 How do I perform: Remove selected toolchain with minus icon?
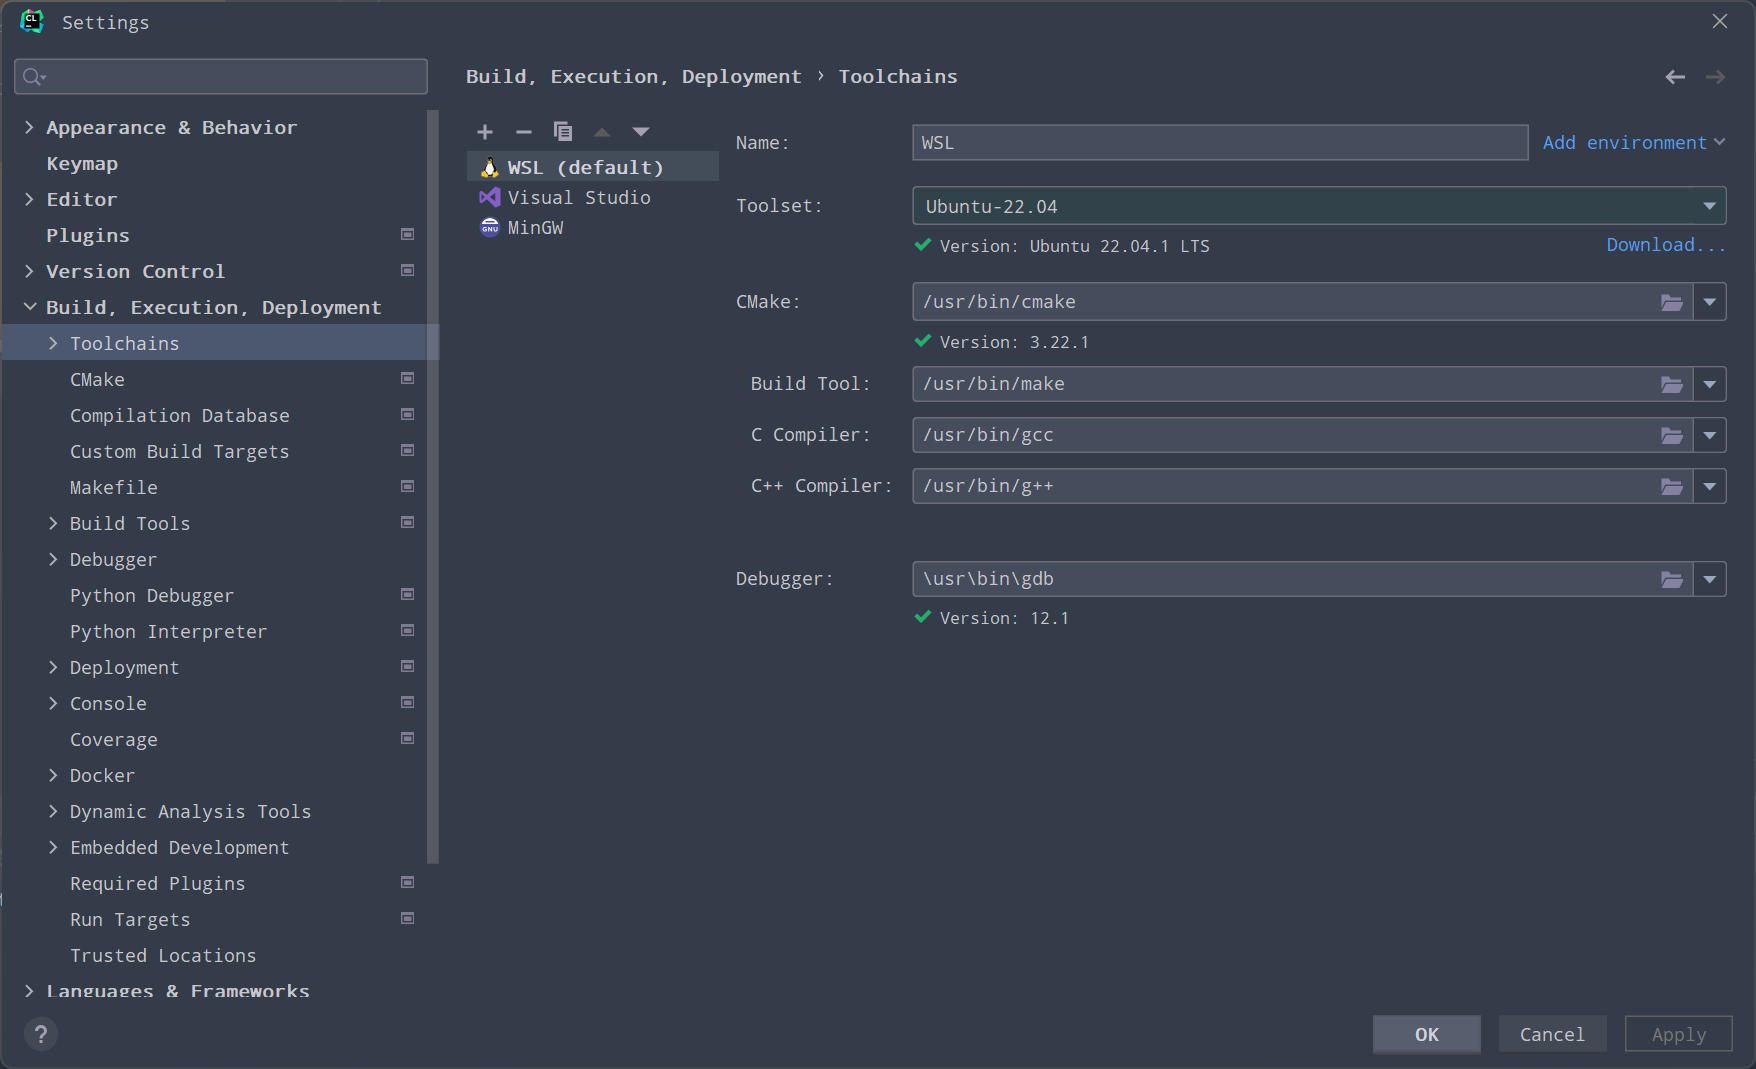point(524,132)
